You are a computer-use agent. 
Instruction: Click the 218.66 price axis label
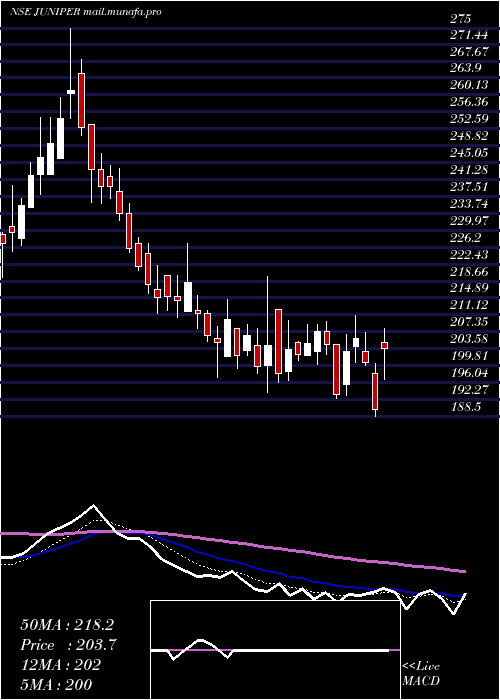[x=468, y=272]
